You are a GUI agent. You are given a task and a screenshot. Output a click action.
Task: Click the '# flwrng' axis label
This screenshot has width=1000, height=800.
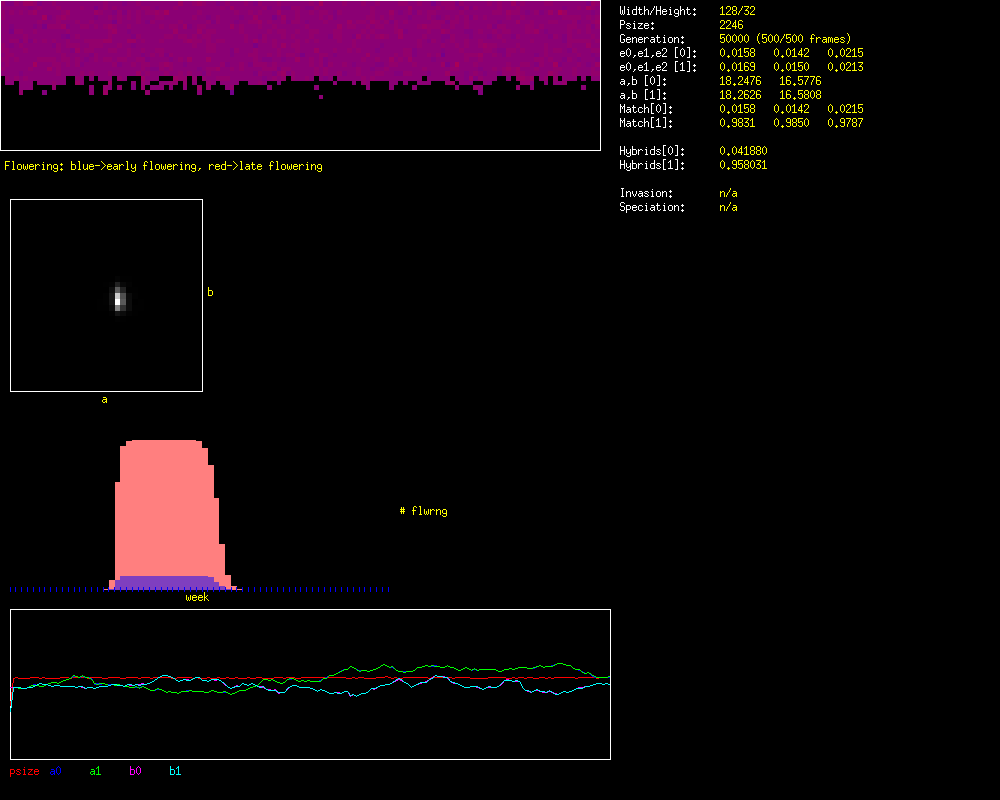(423, 511)
